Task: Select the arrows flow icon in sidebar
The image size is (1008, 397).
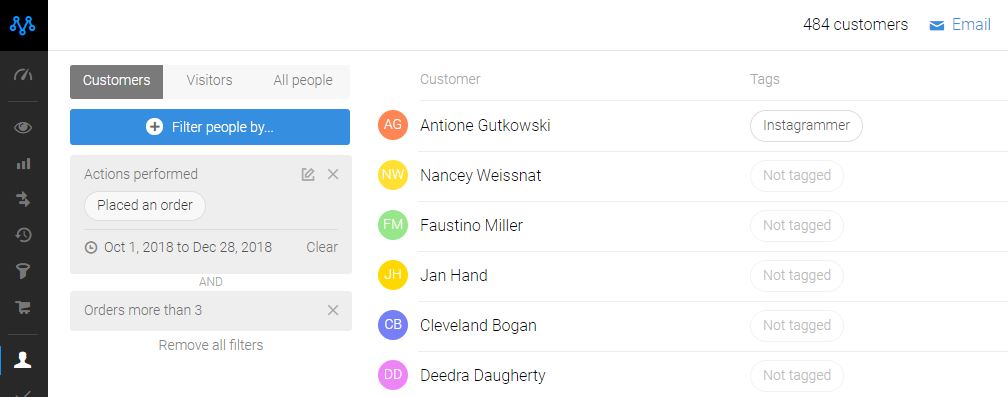Action: point(23,200)
